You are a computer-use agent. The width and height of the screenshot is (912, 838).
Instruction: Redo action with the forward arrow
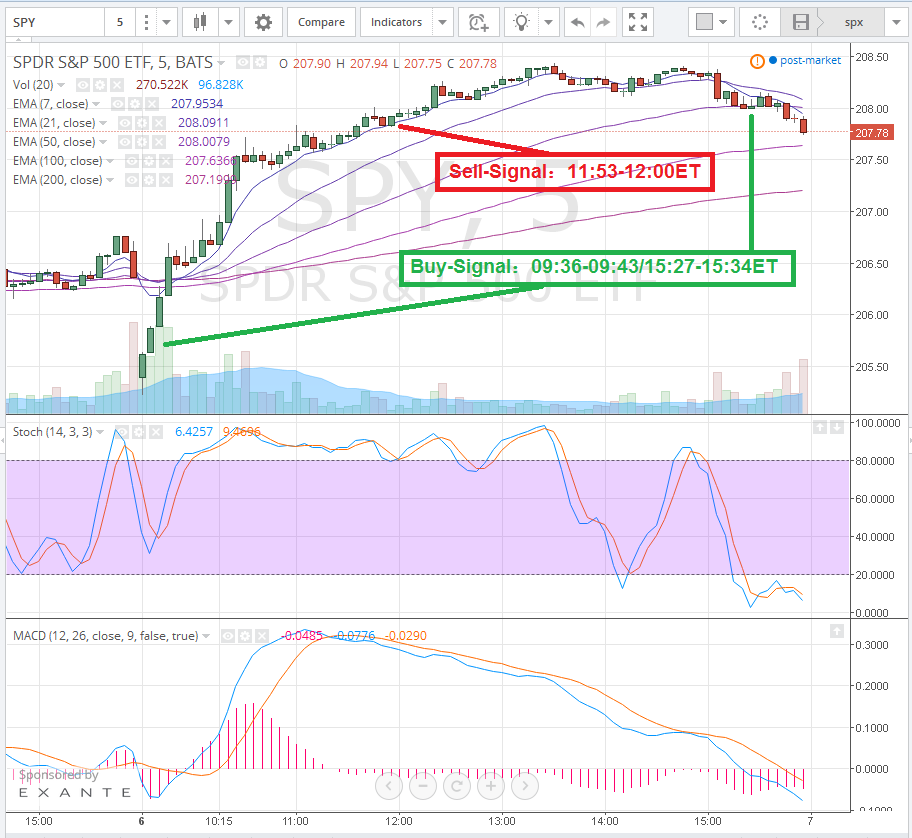coord(603,22)
